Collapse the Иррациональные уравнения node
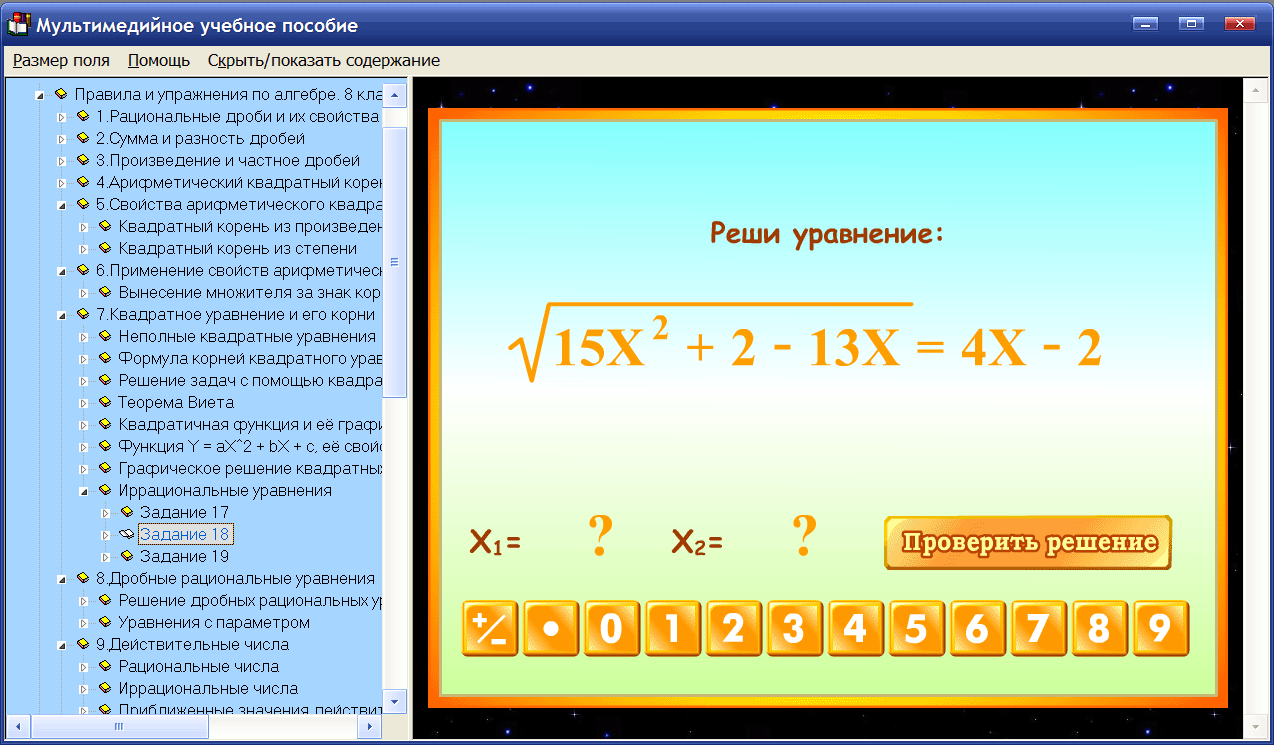 pyautogui.click(x=83, y=491)
